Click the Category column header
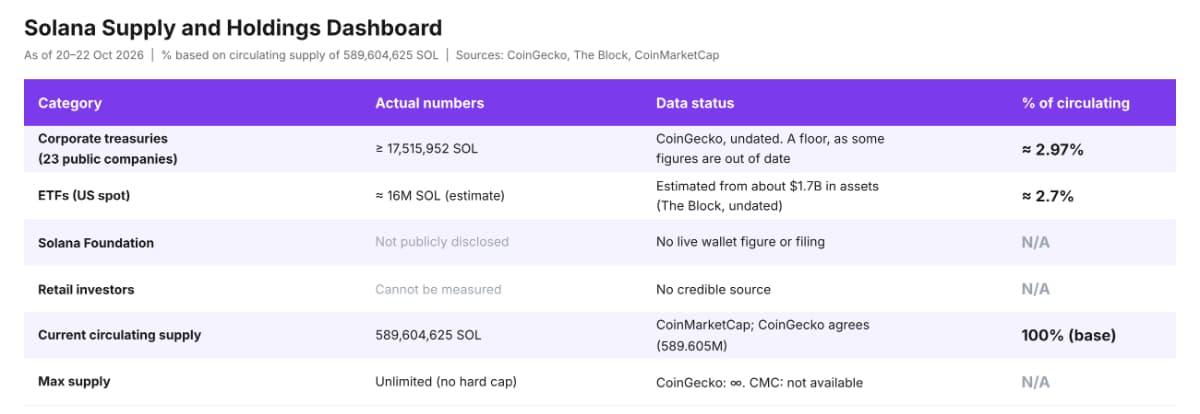The width and height of the screenshot is (1200, 414). 70,103
